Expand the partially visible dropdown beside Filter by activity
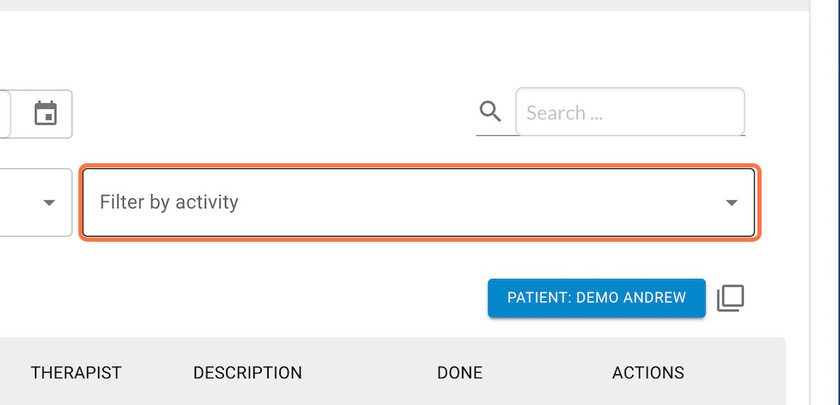Viewport: 840px width, 405px height. click(x=49, y=202)
